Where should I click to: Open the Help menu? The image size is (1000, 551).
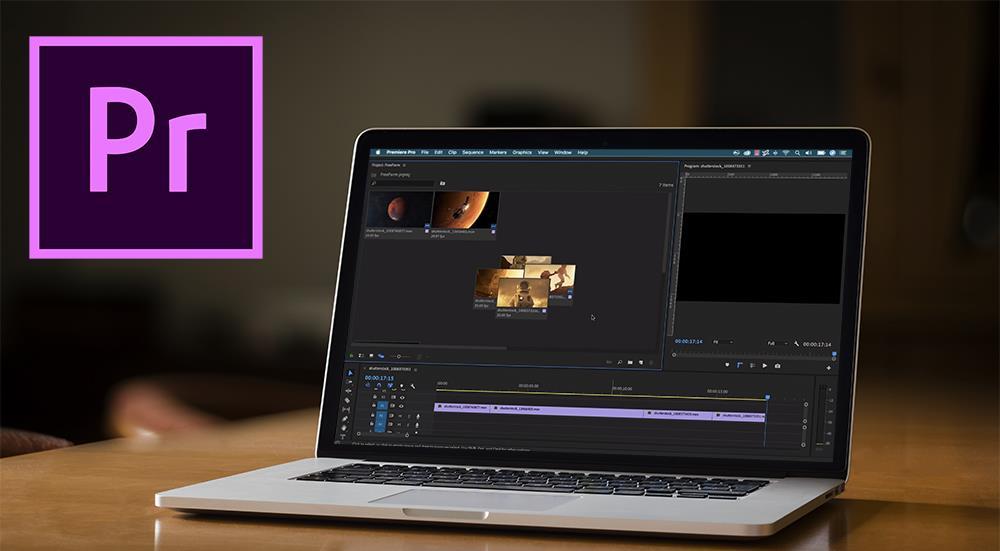click(x=583, y=152)
